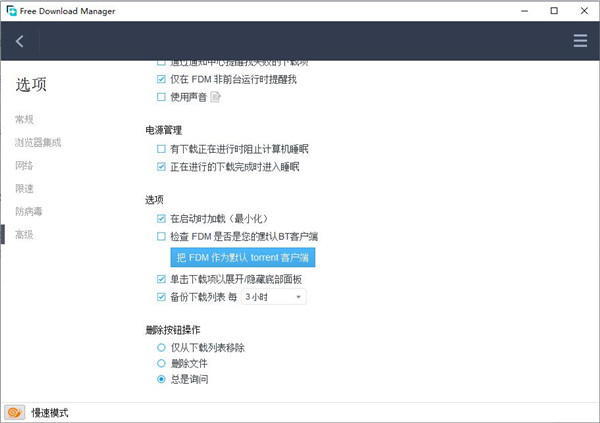
Task: Click 把 FDM 作为默认 torrent 客户端 button
Action: 243,257
